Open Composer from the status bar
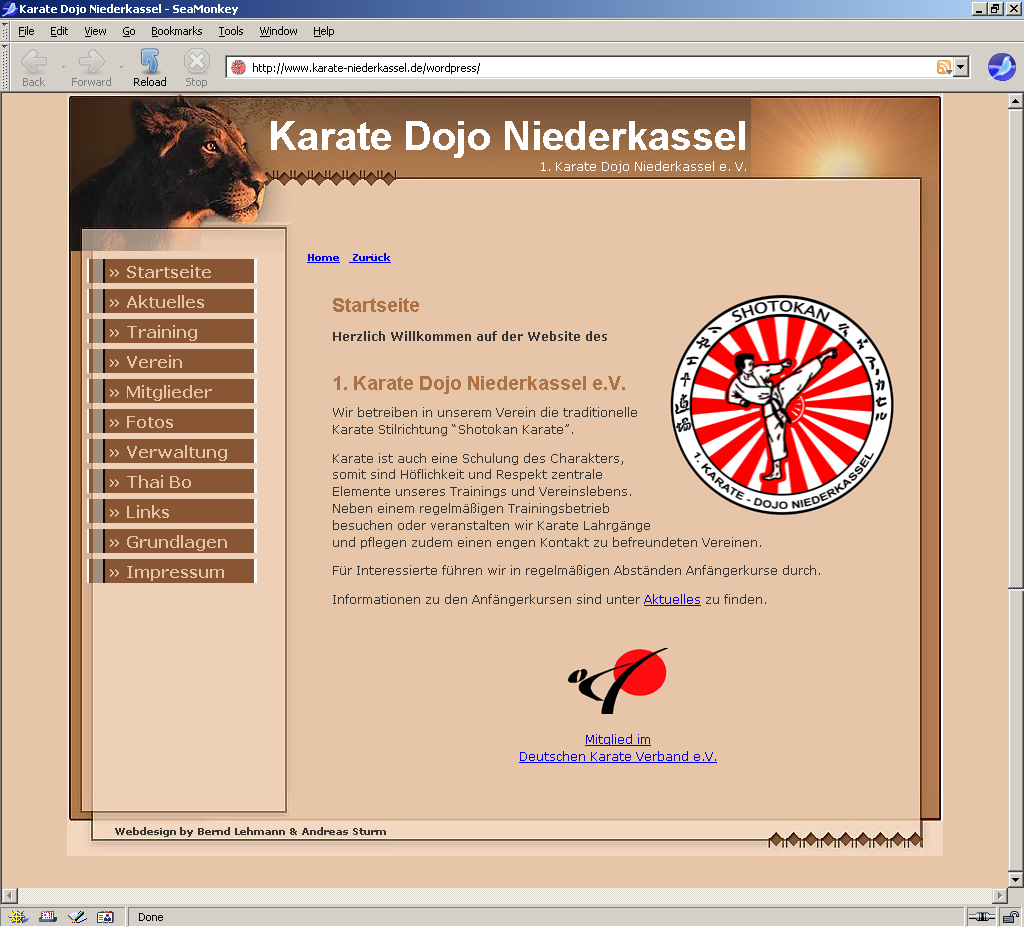This screenshot has width=1024, height=927. point(76,916)
